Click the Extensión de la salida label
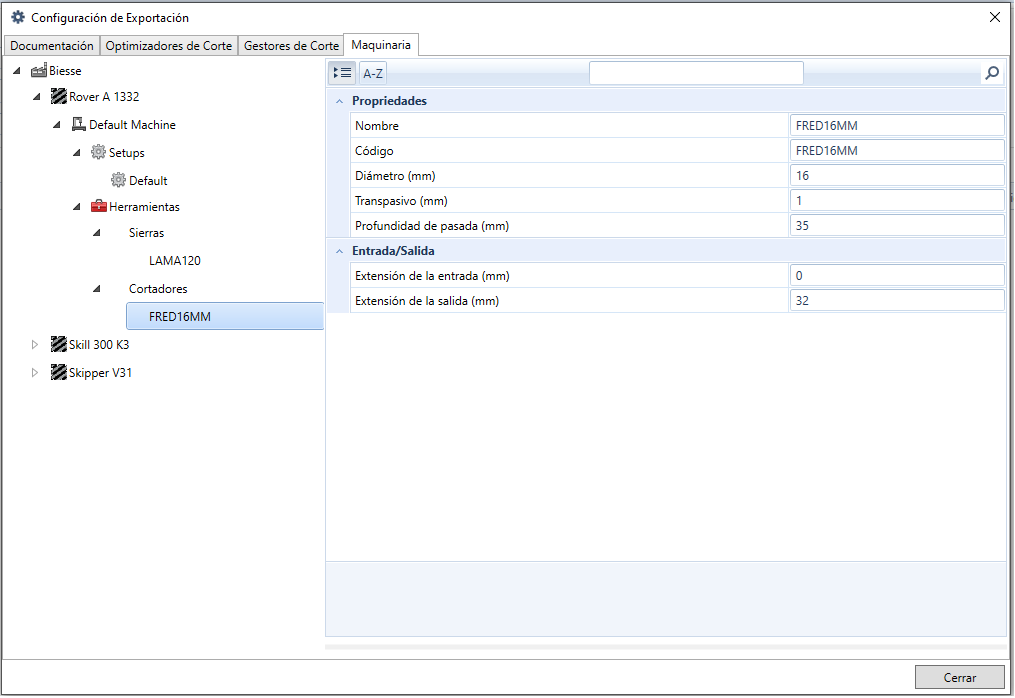This screenshot has height=698, width=1015. click(427, 300)
